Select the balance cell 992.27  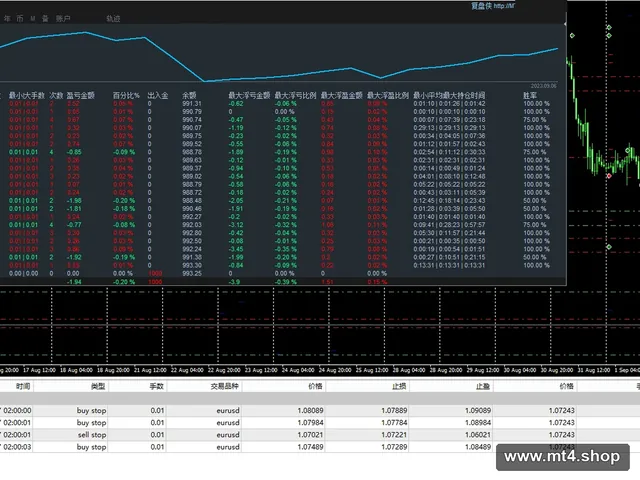(192, 217)
